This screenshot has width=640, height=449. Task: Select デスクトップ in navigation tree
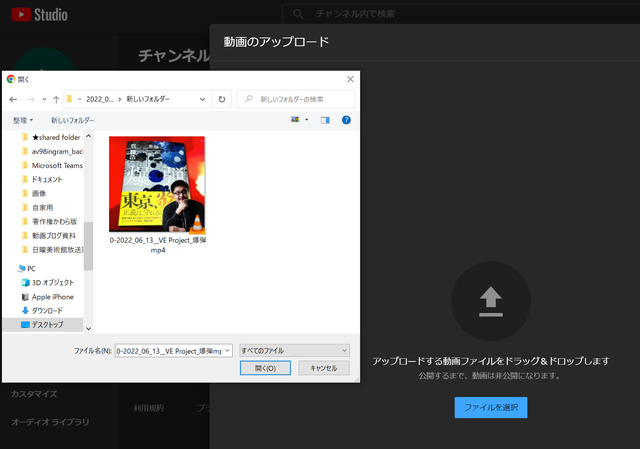coord(42,325)
